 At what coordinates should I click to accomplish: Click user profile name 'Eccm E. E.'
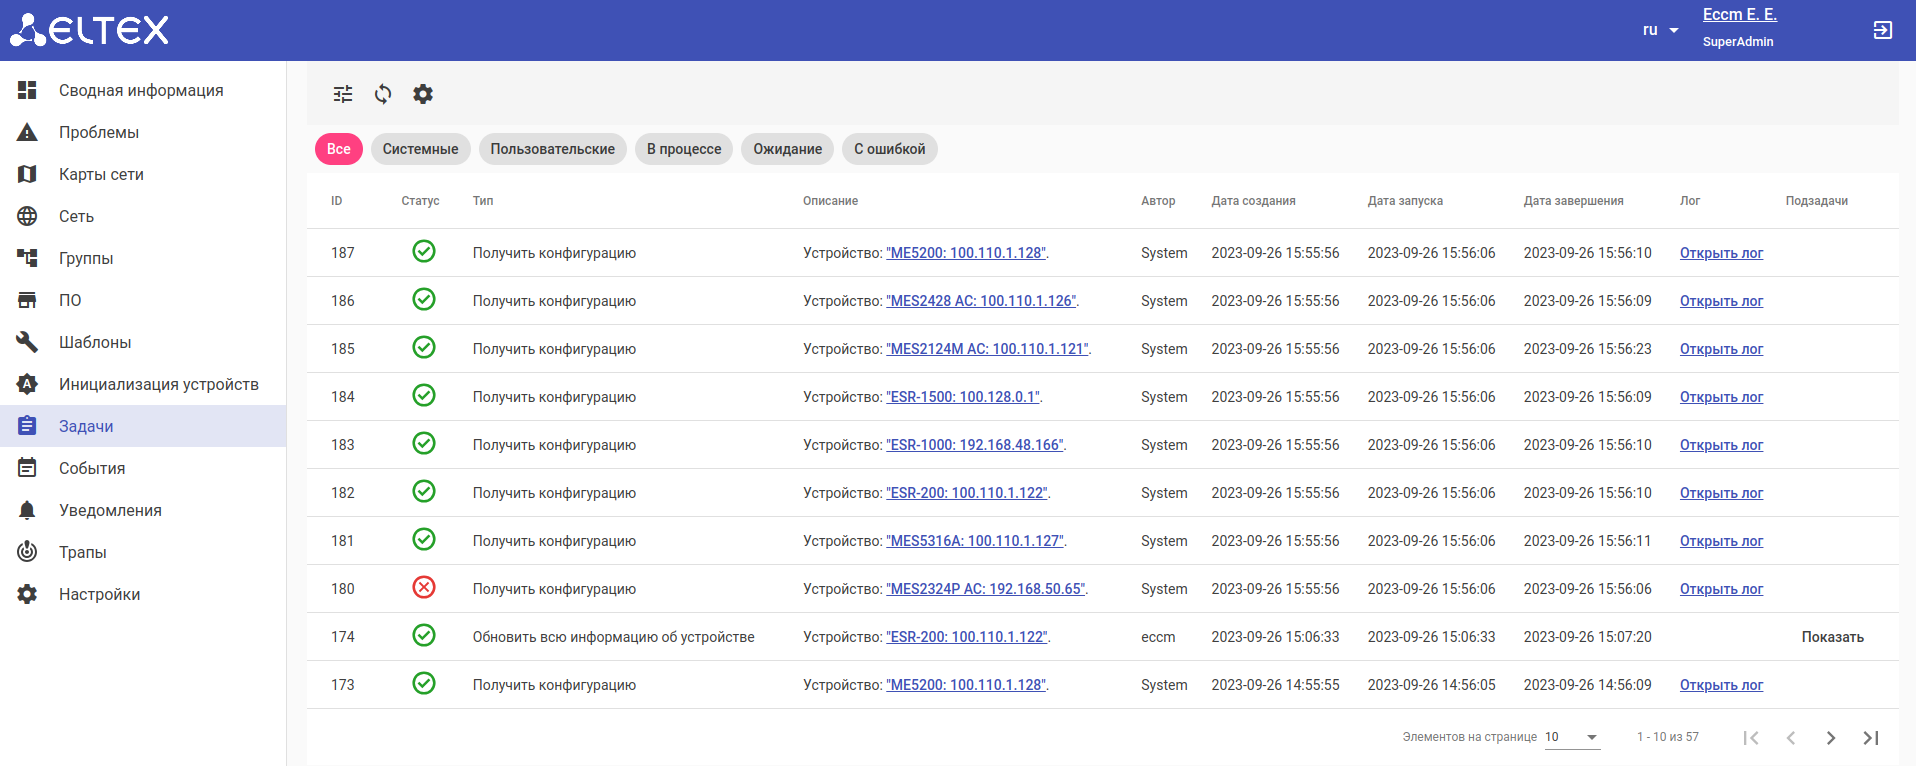tap(1739, 14)
